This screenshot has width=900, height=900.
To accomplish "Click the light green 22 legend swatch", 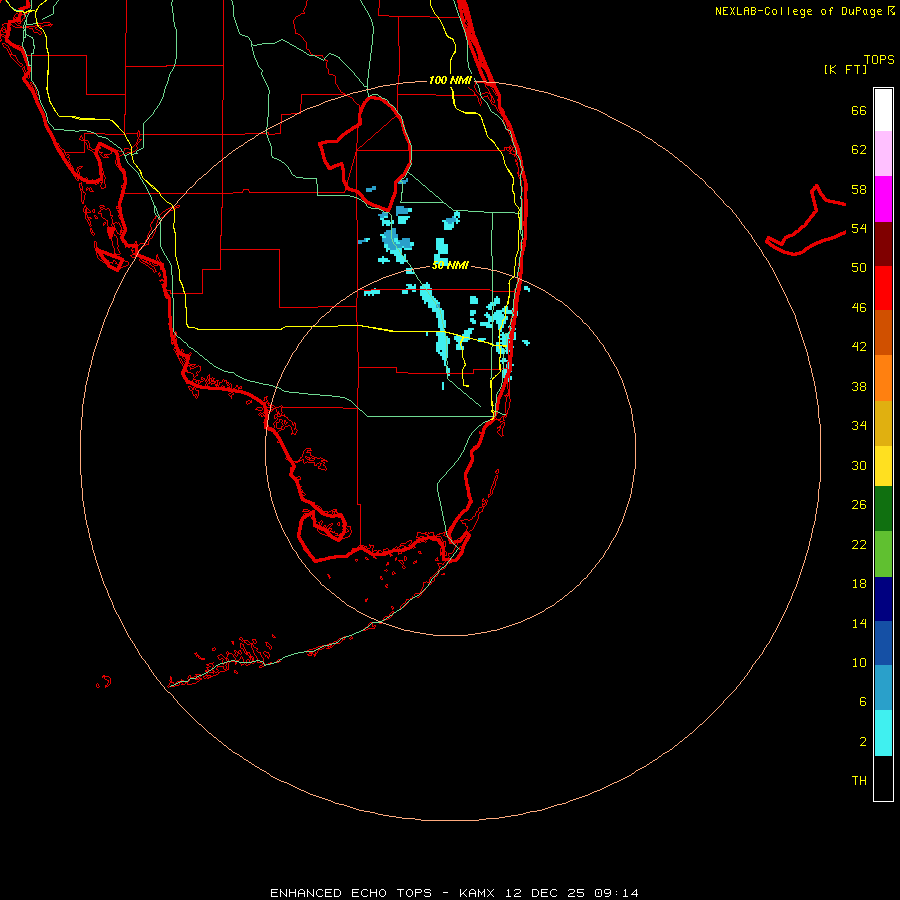I will tap(883, 554).
